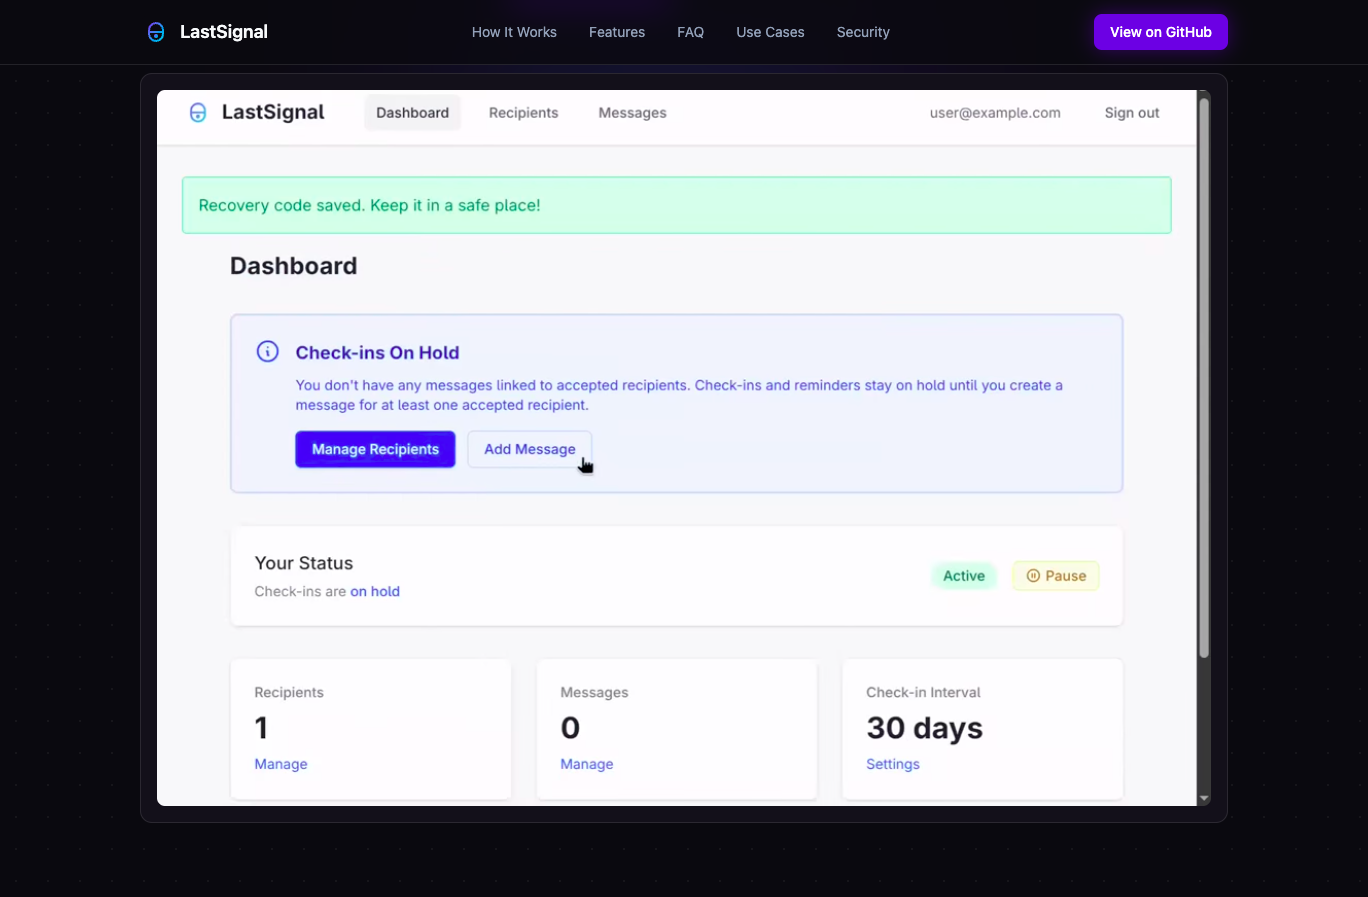Click the Sign out link
Image resolution: width=1368 pixels, height=897 pixels.
[1132, 113]
